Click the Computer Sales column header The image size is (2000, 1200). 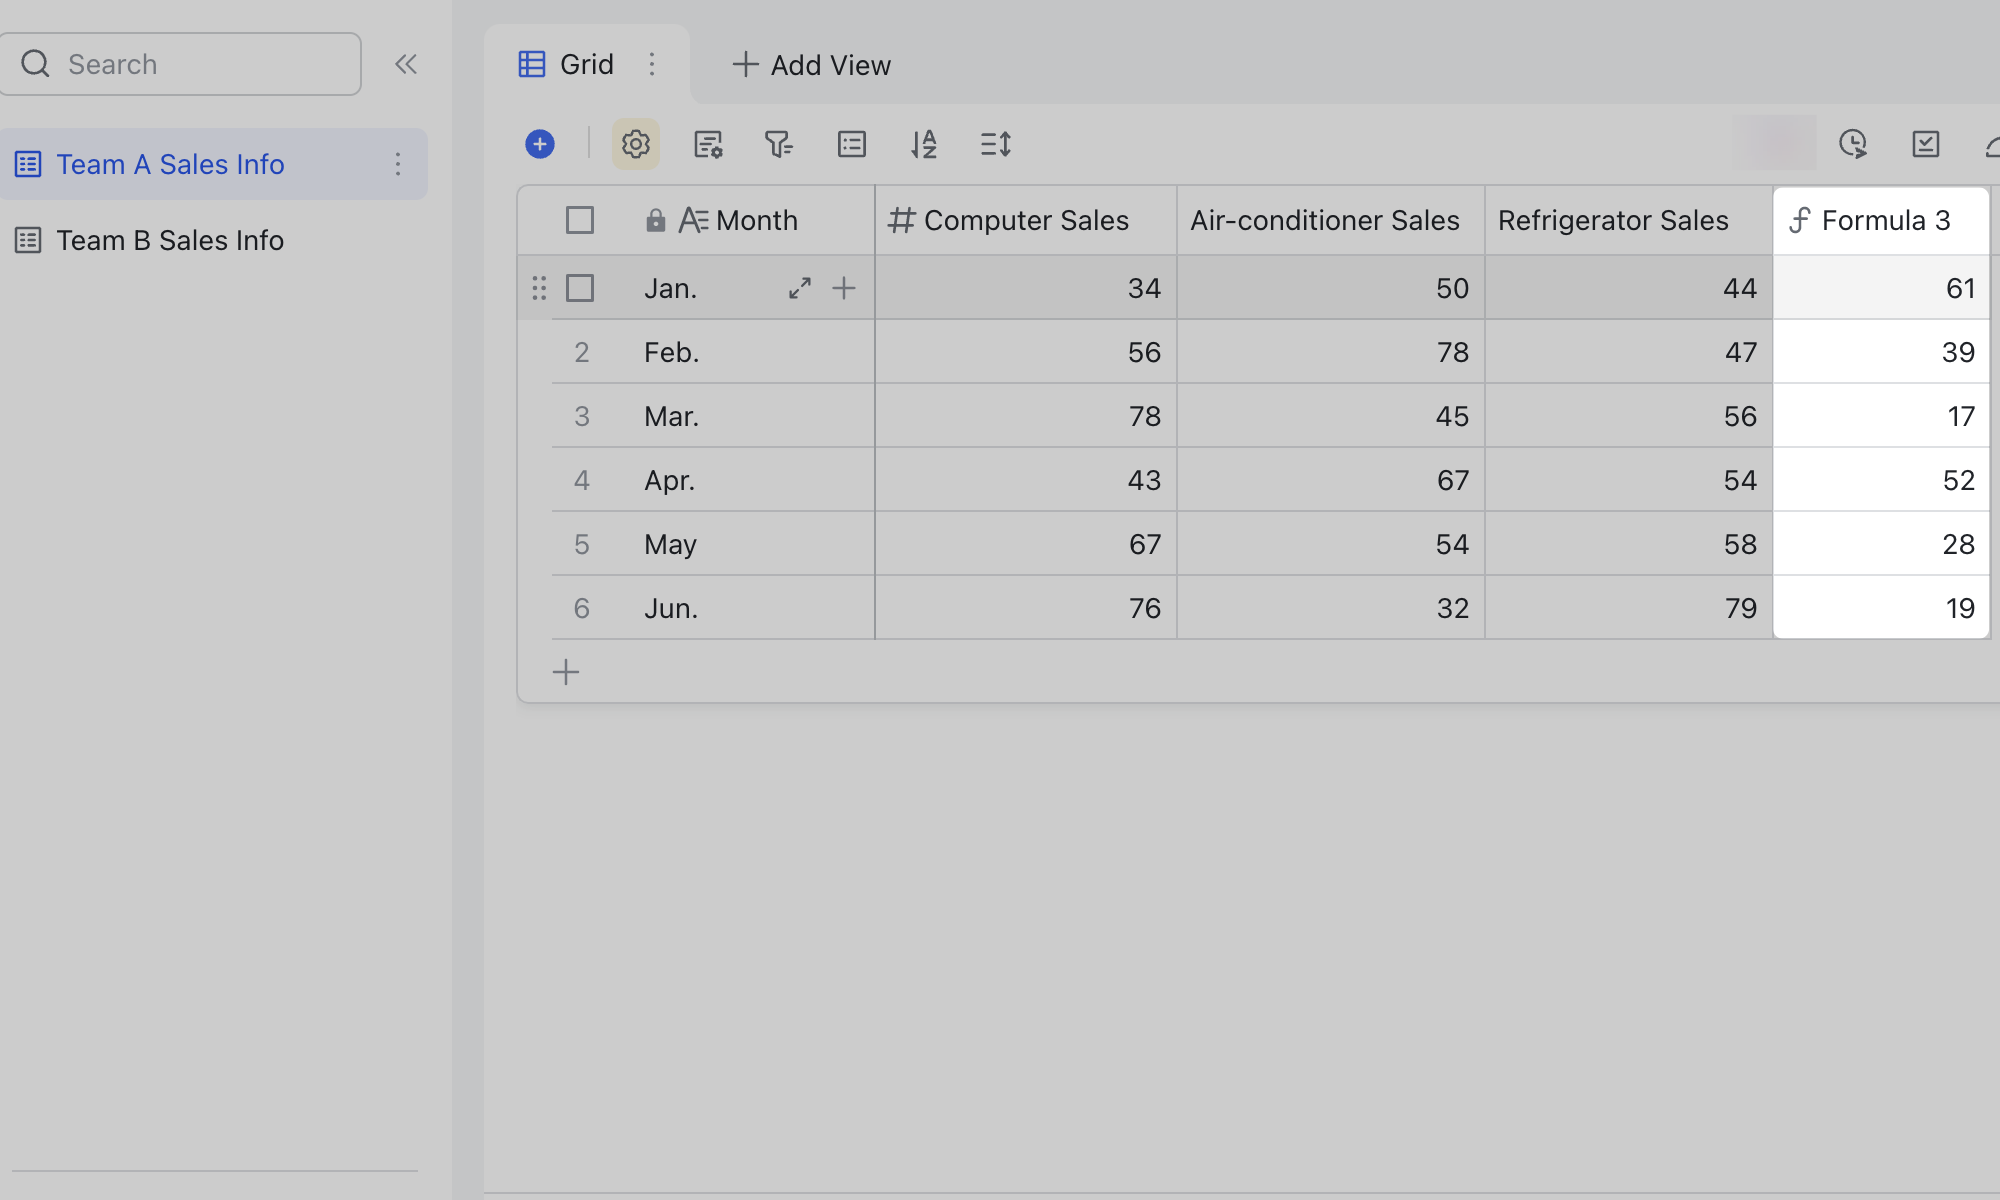point(1026,220)
